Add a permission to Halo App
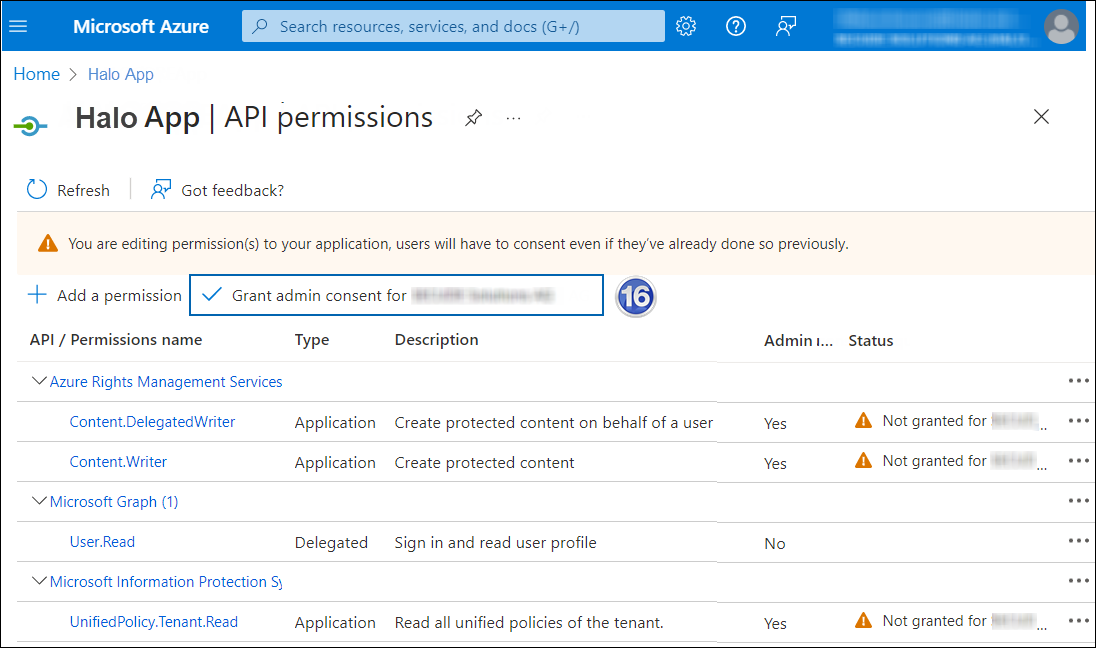This screenshot has width=1096, height=648. coord(104,294)
